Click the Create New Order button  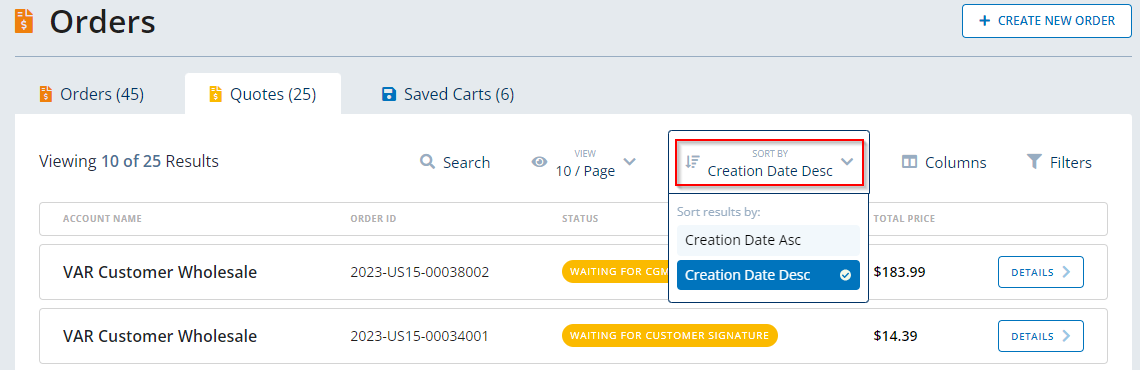1047,21
